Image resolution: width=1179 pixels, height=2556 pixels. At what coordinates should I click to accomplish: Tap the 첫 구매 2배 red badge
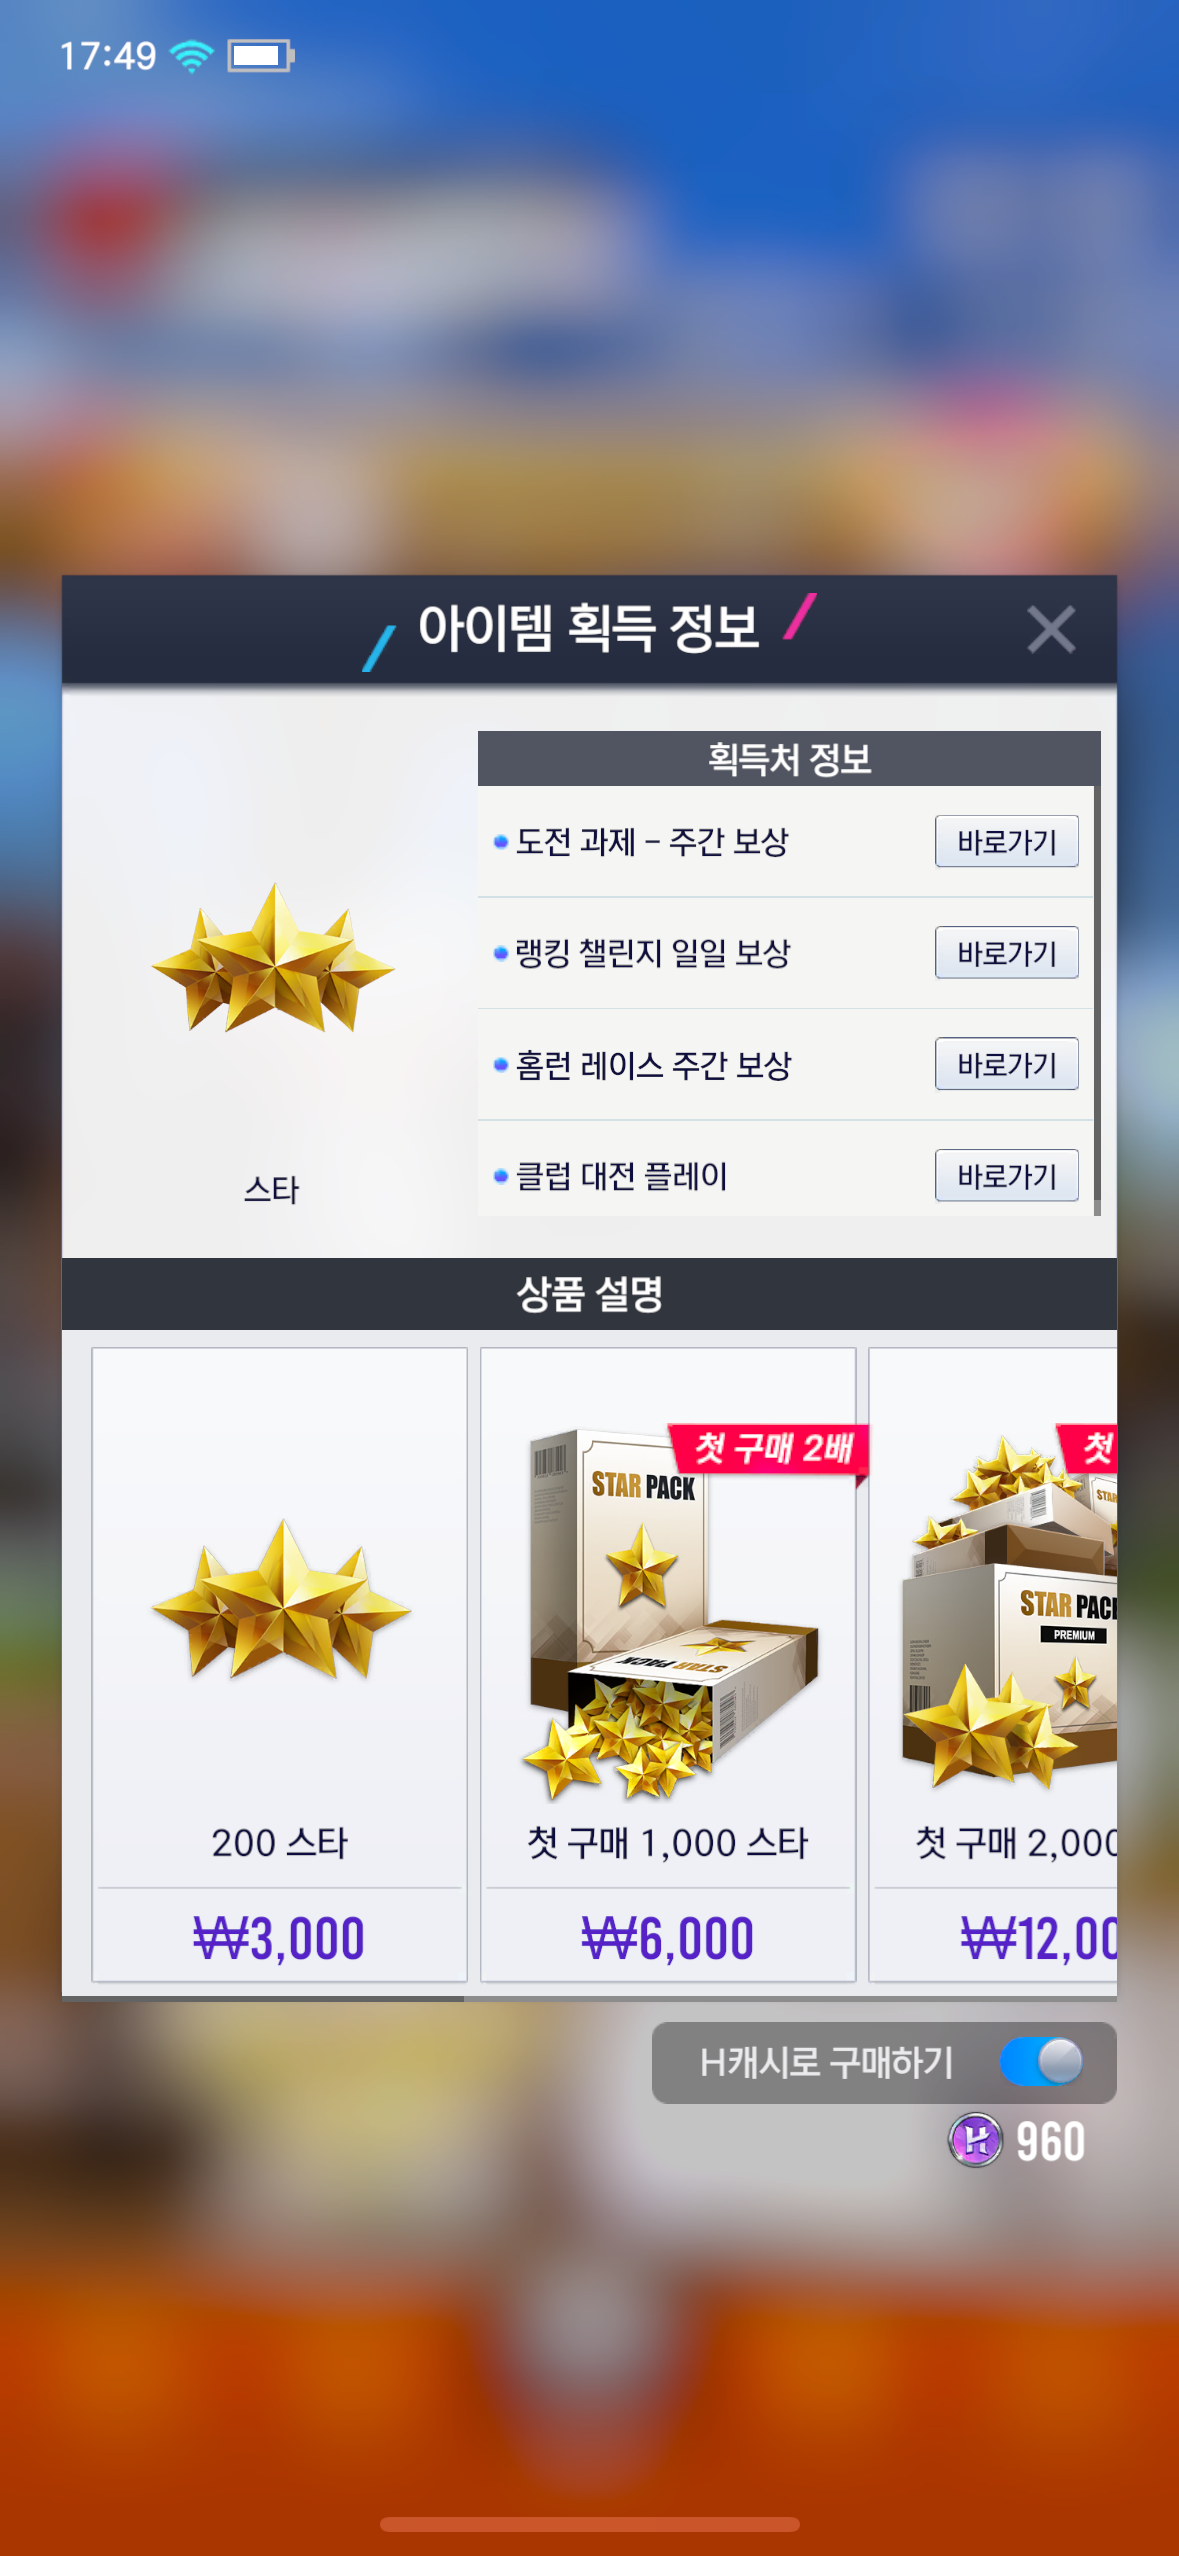click(x=772, y=1448)
